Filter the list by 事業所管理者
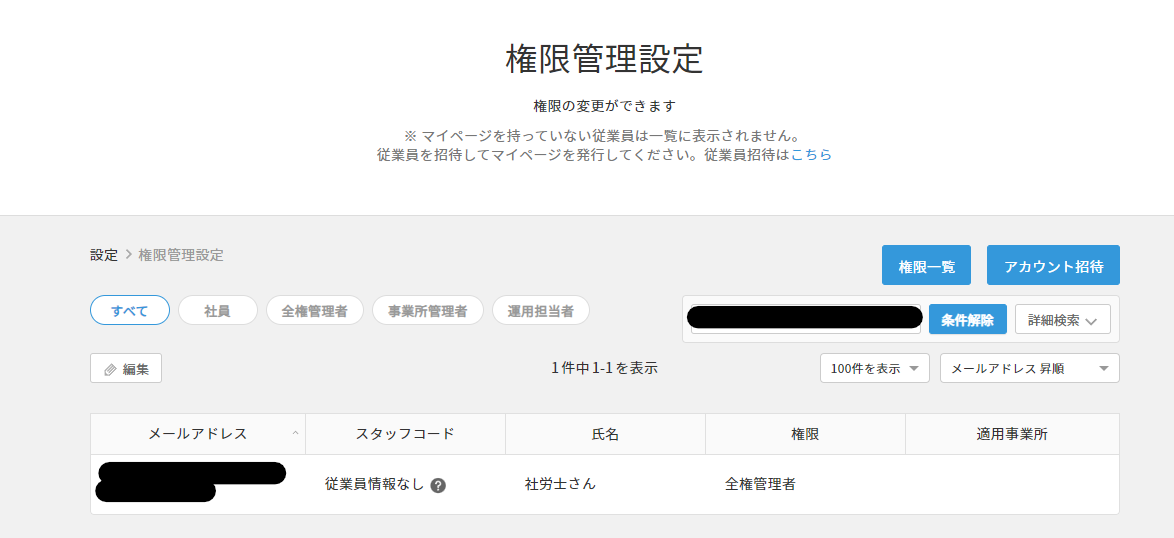This screenshot has height=538, width=1174. coord(428,311)
